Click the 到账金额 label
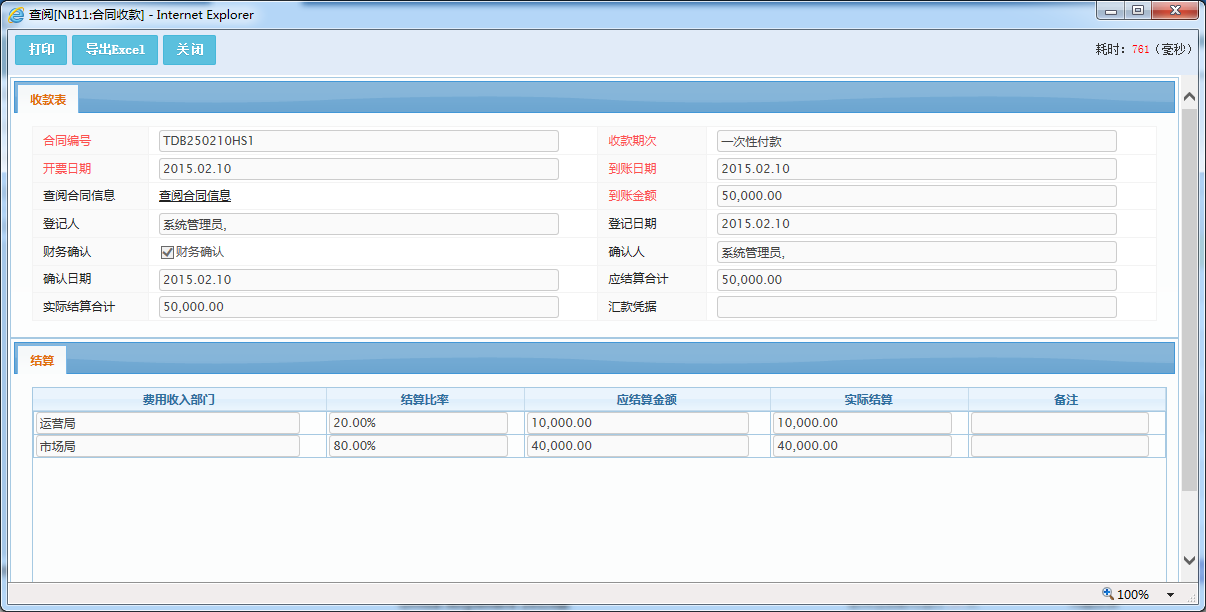1206x612 pixels. pos(633,197)
